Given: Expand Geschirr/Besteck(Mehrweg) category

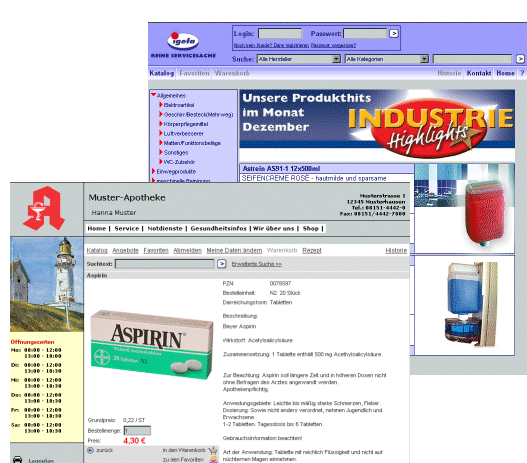Looking at the screenshot, I should pos(161,114).
